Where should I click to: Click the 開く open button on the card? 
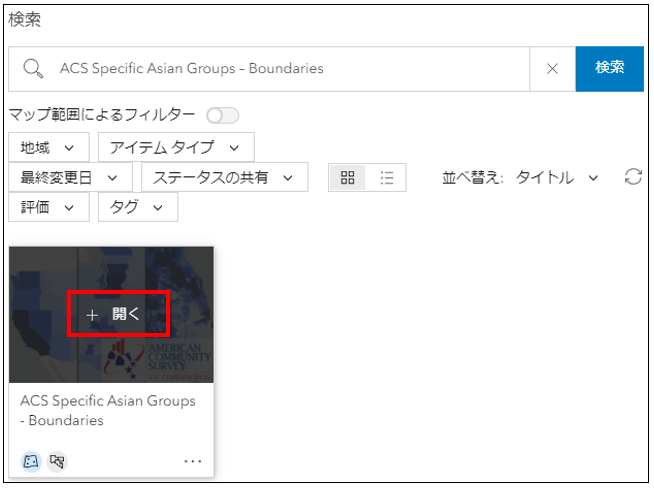click(118, 314)
